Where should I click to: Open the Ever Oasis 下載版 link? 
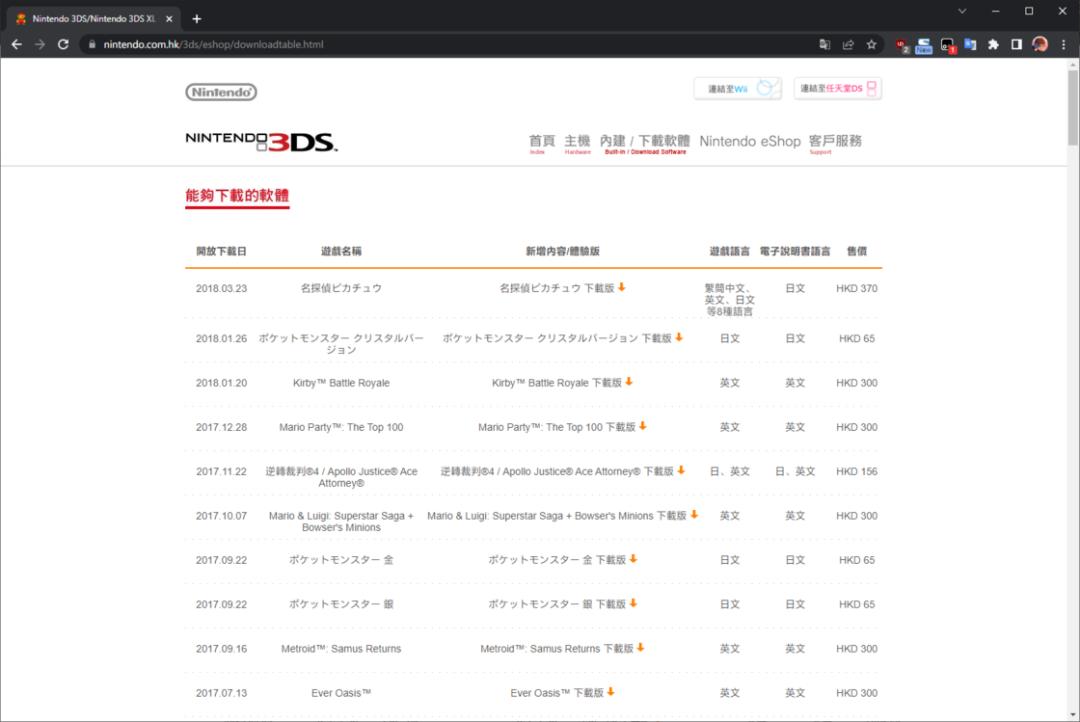pyautogui.click(x=557, y=693)
